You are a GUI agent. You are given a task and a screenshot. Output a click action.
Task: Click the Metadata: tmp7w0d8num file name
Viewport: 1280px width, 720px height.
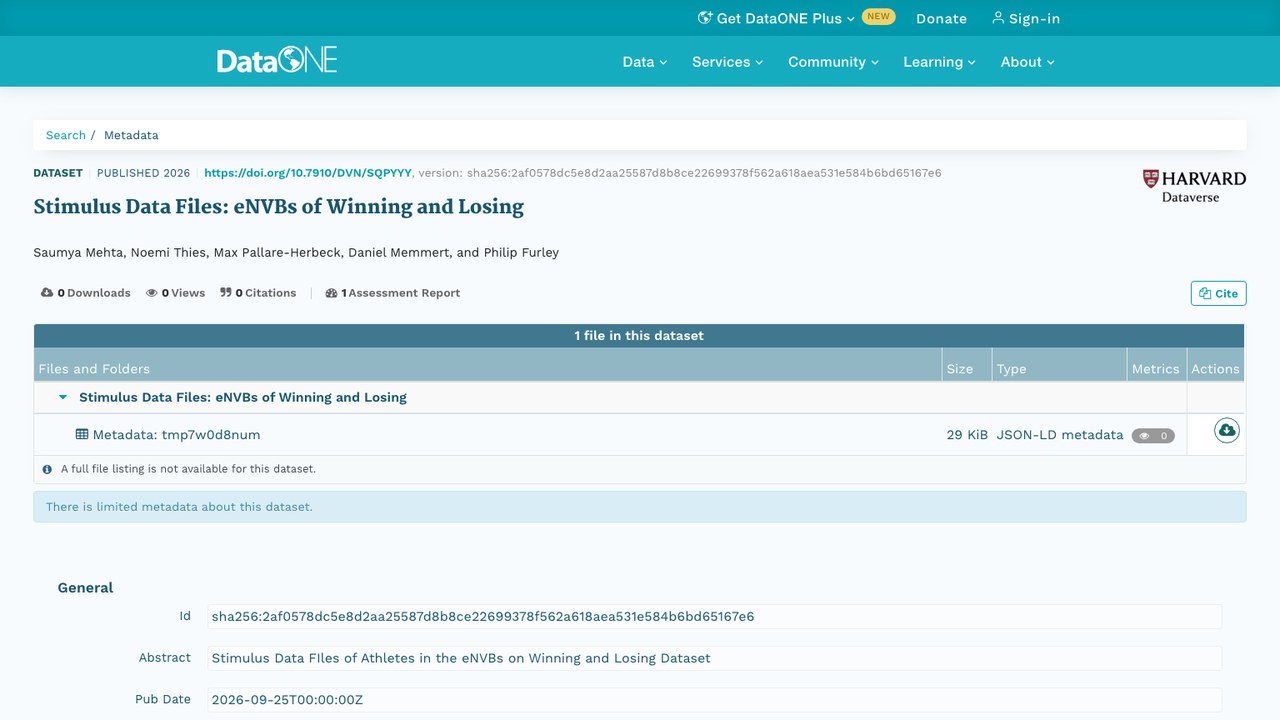[x=176, y=435]
